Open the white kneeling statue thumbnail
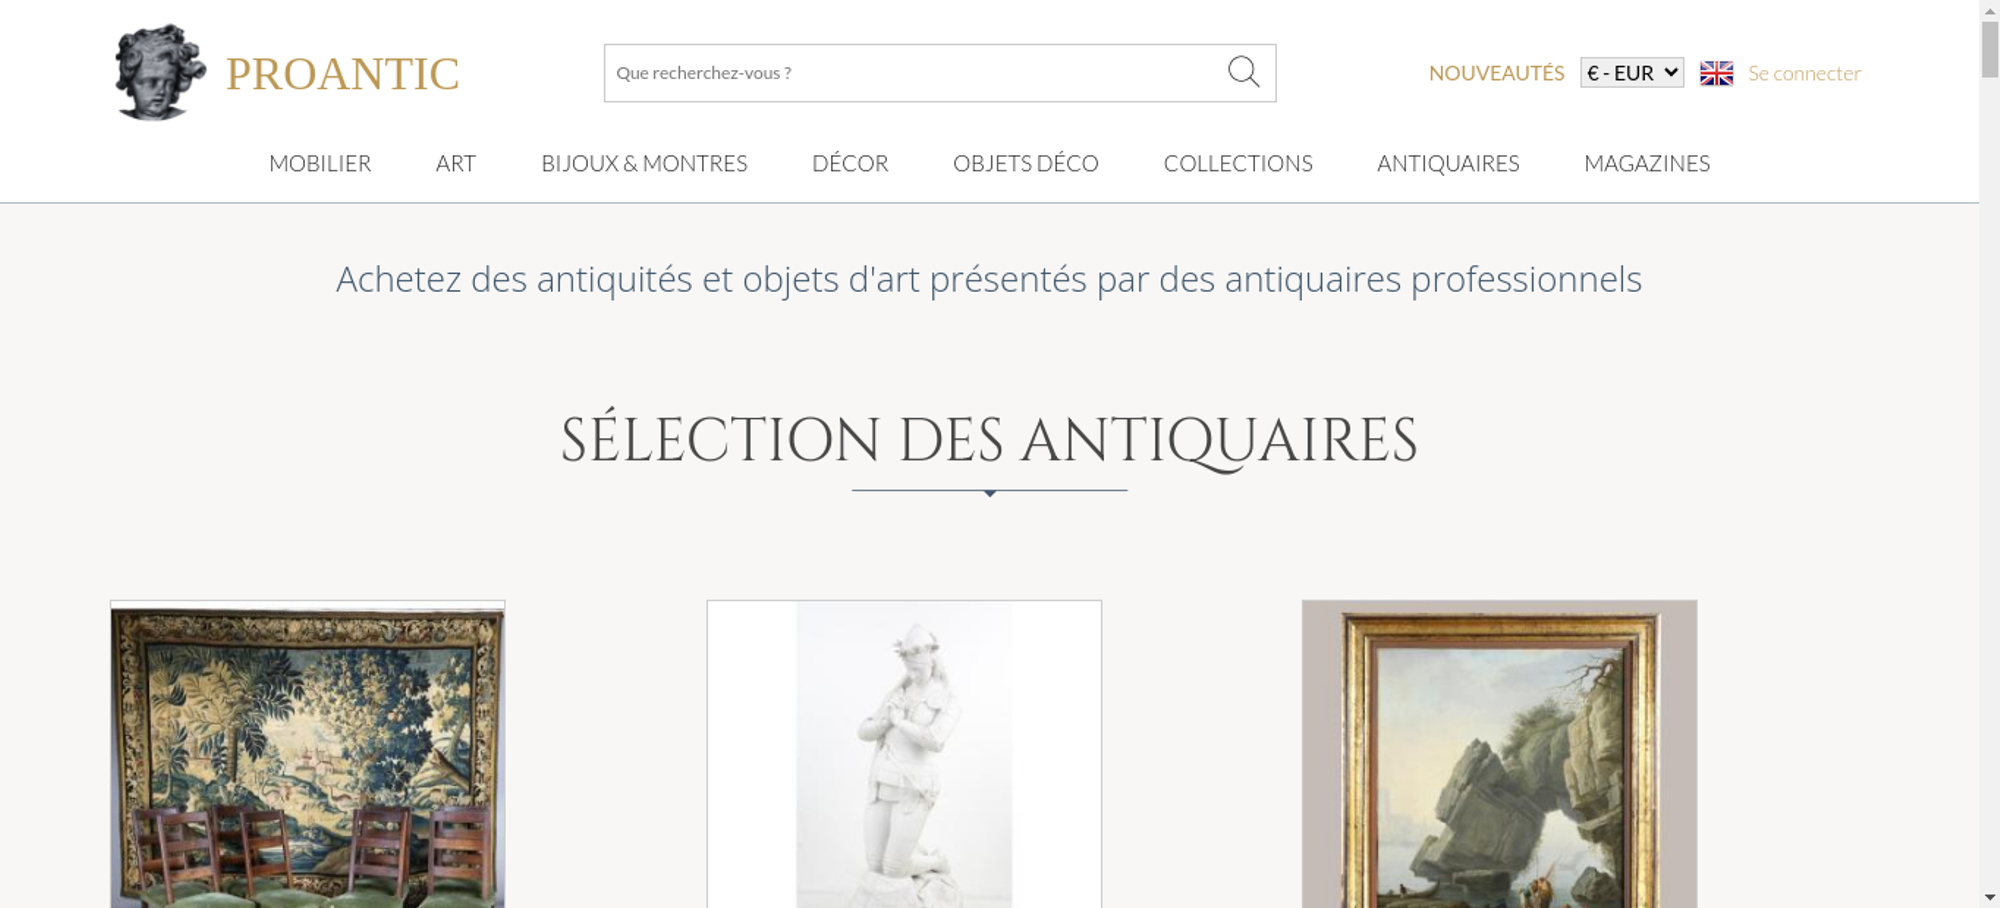Viewport: 2000px width, 908px height. coord(904,754)
